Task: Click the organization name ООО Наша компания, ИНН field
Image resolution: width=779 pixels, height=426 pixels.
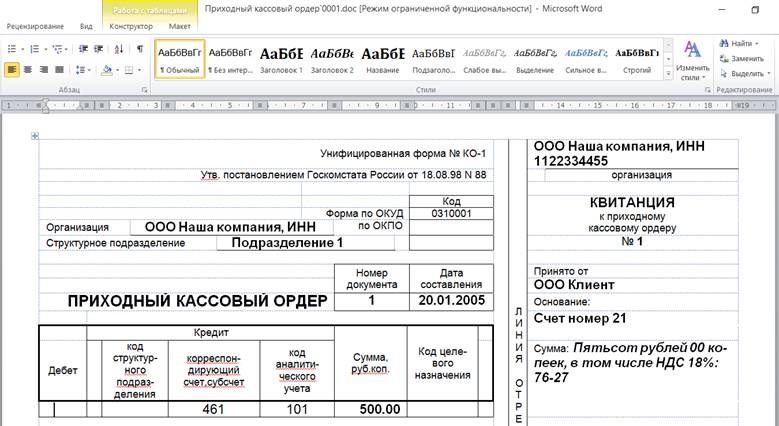Action: pyautogui.click(x=231, y=227)
